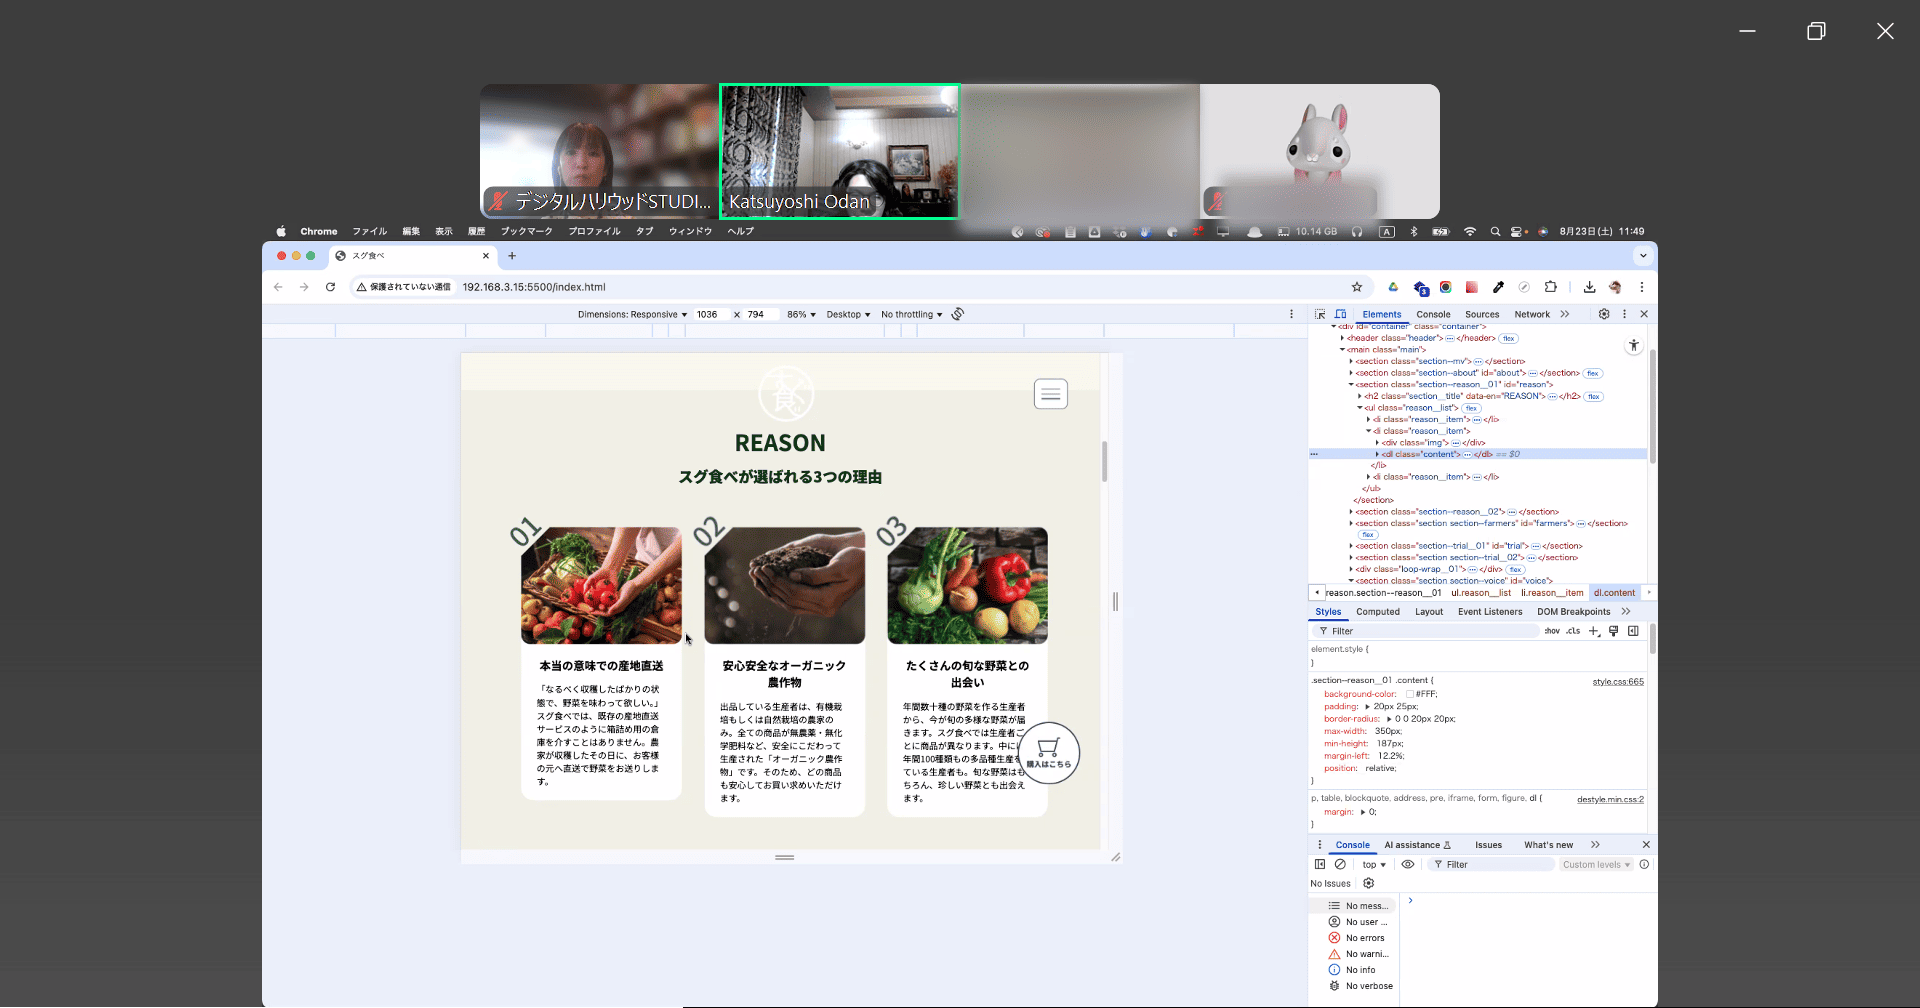1920x1008 pixels.
Task: Switch to the Sources panel tab
Action: click(x=1482, y=314)
